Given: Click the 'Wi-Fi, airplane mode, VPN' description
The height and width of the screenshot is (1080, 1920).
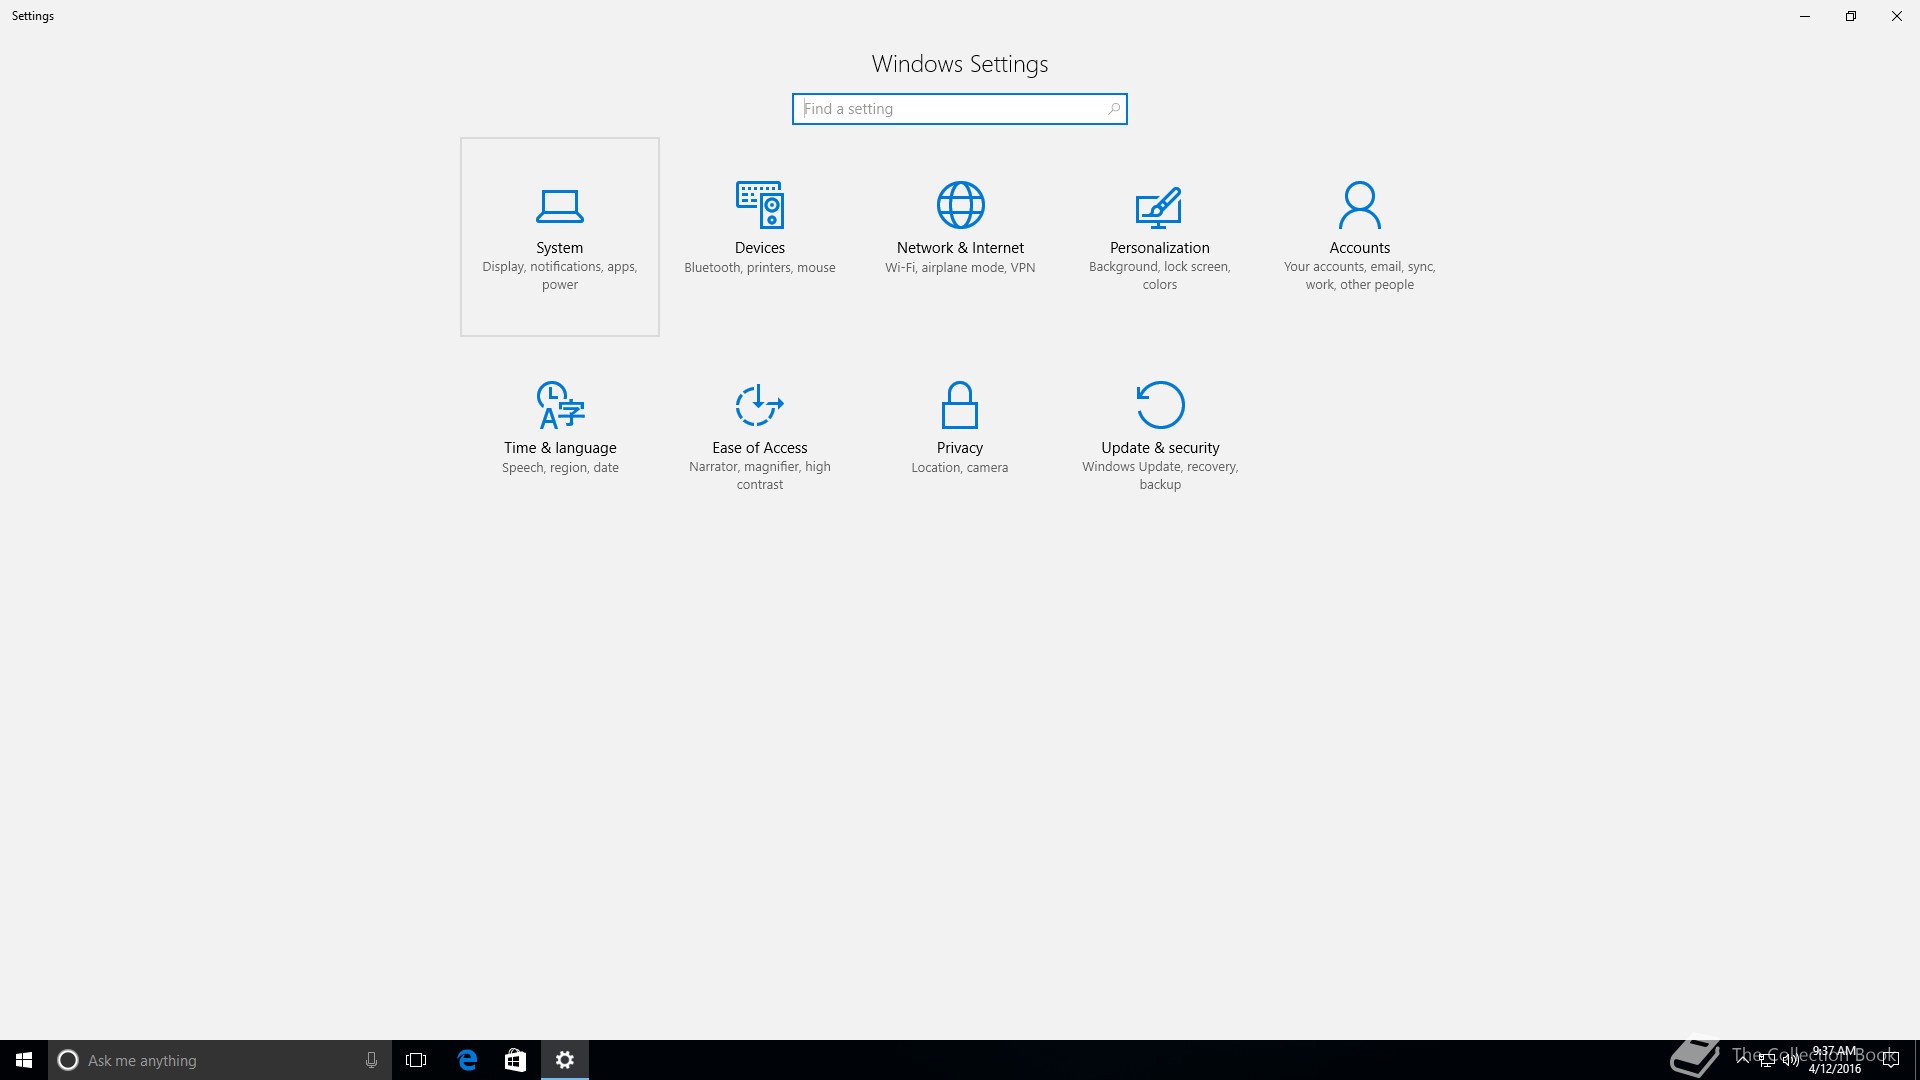Looking at the screenshot, I should tap(960, 268).
